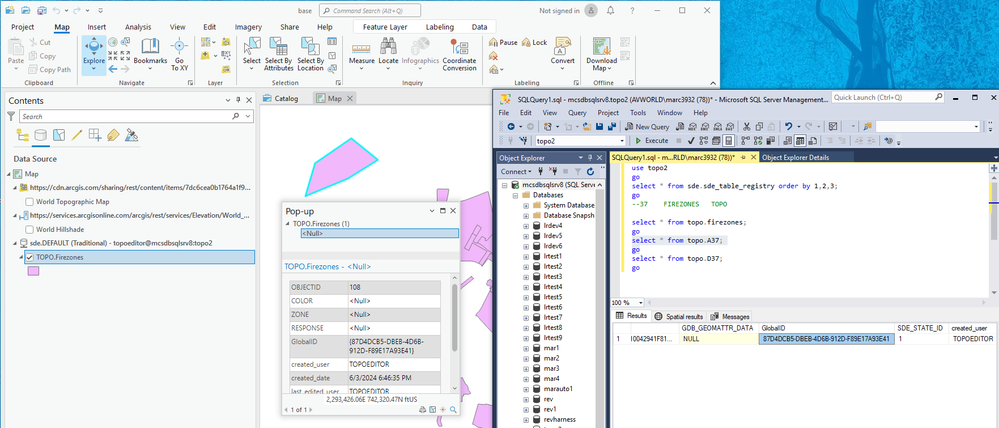The image size is (999, 428).
Task: Click the Project tab
Action: [22, 27]
